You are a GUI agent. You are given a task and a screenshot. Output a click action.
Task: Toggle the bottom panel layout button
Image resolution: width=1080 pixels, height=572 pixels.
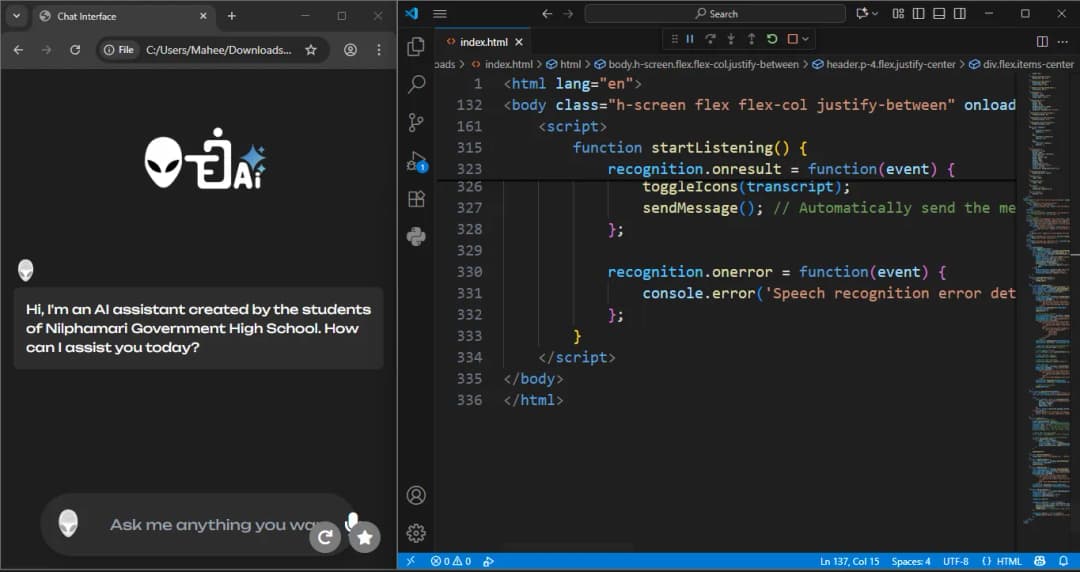tap(938, 14)
